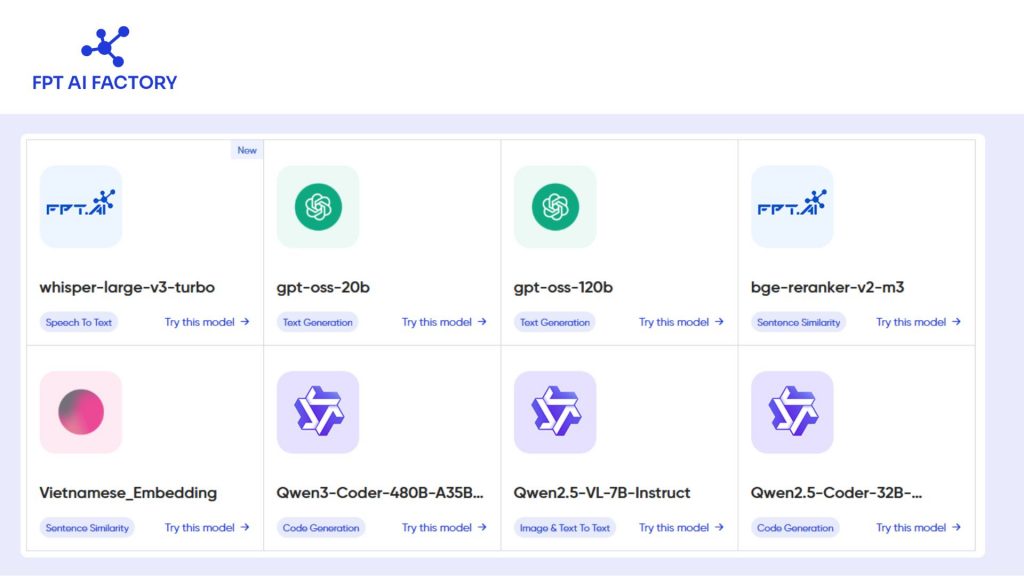Click the New badge on whisper card

(x=247, y=150)
